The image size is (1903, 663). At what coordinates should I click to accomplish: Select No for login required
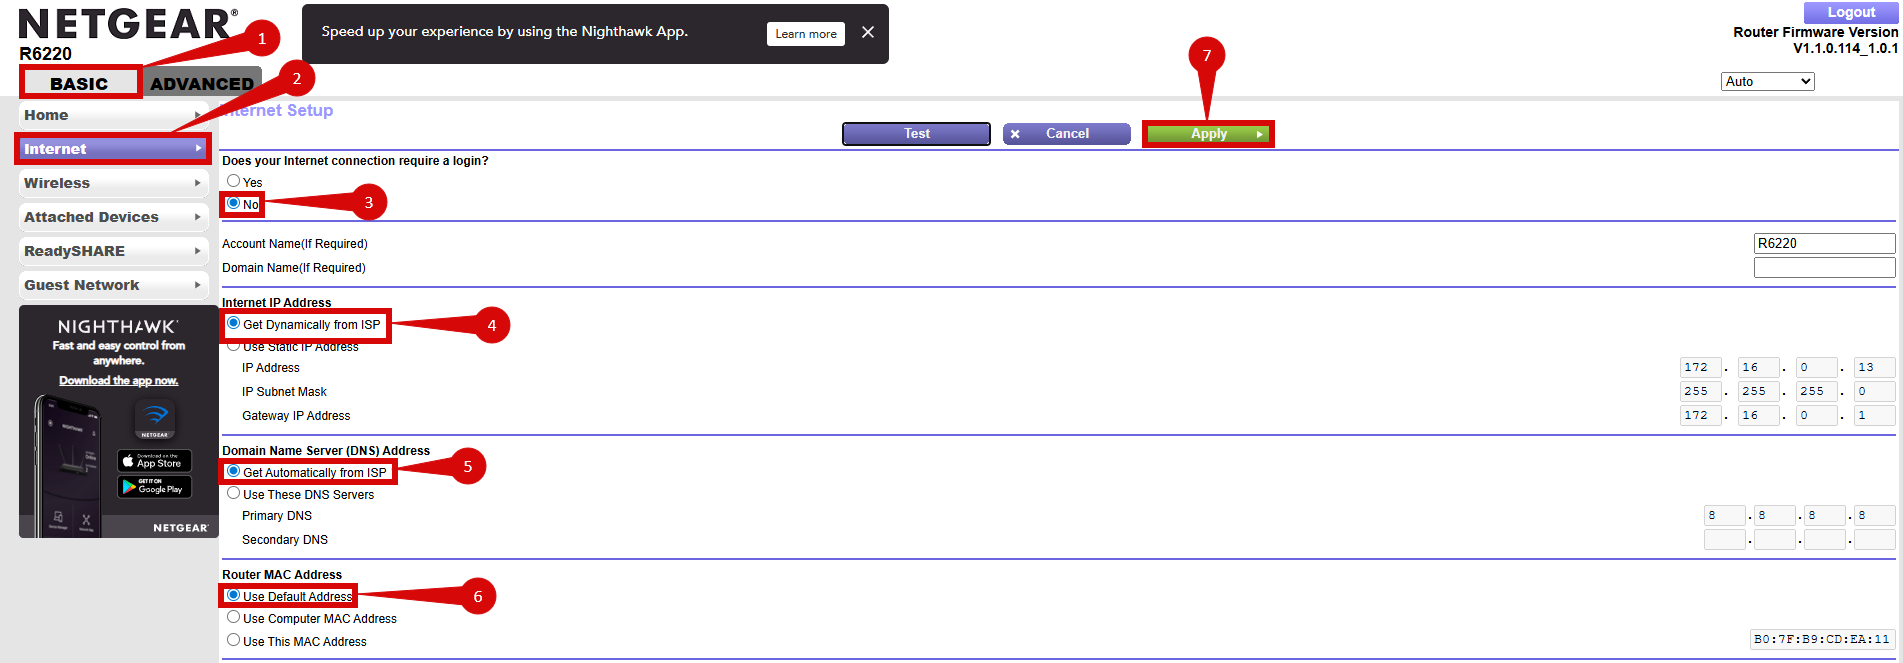click(x=233, y=203)
